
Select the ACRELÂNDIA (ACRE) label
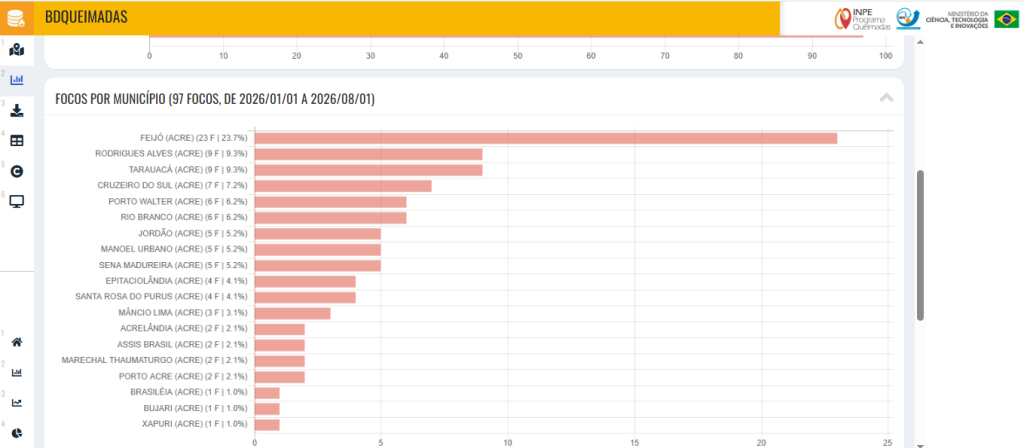coord(185,329)
